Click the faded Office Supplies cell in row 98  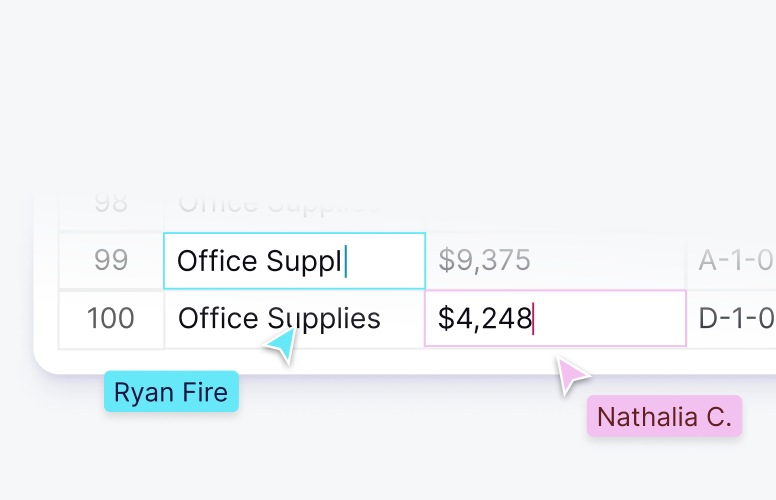point(294,207)
